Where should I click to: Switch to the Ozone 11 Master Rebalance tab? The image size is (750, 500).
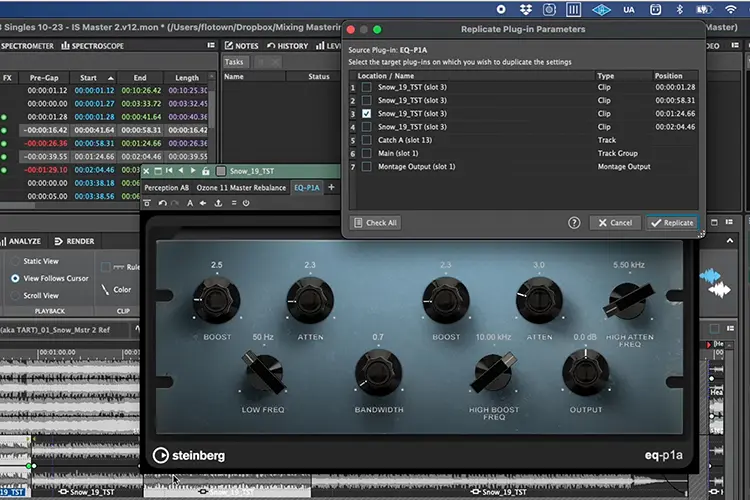(241, 188)
